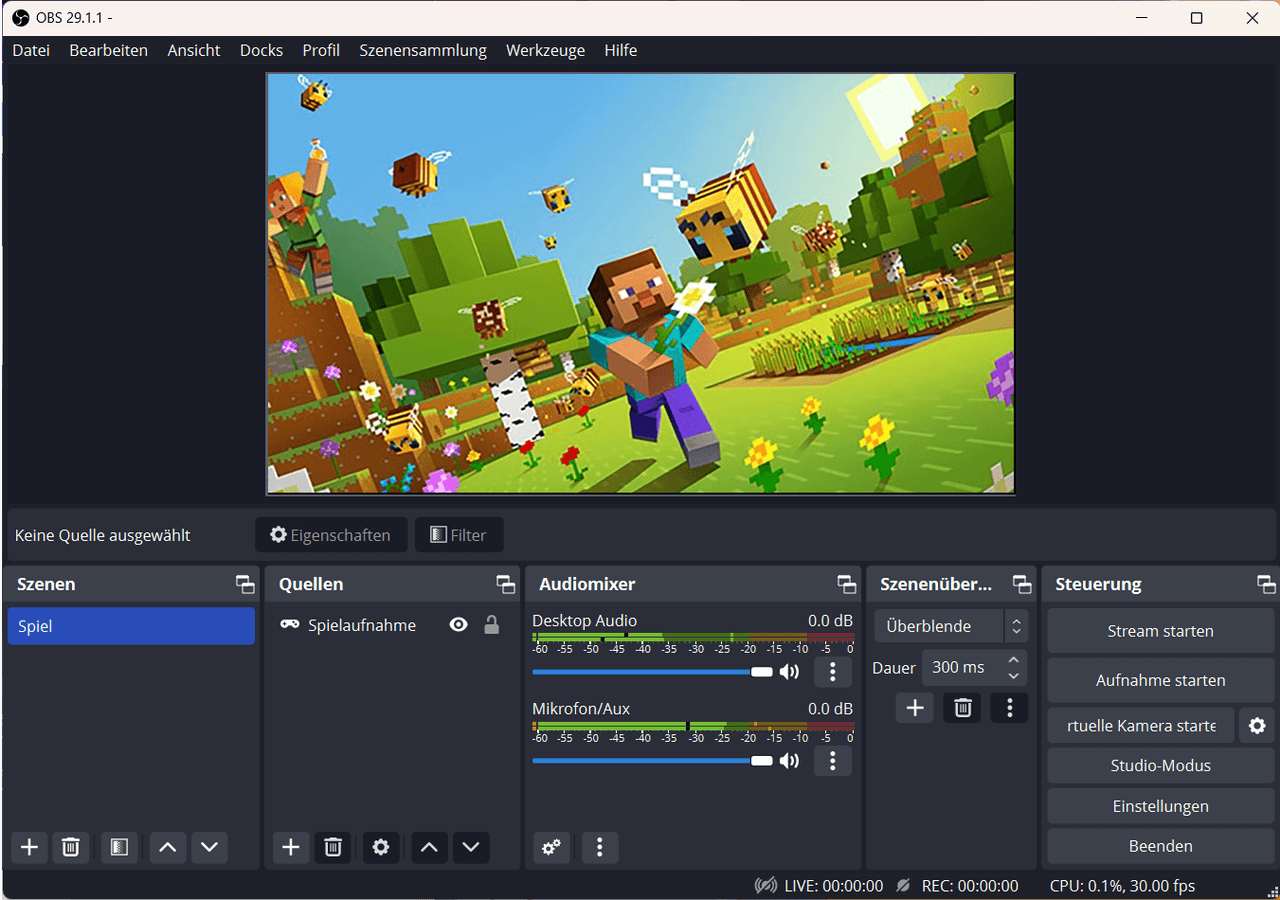Open the Datei menu
Screen dimensions: 1280x900
31,50
